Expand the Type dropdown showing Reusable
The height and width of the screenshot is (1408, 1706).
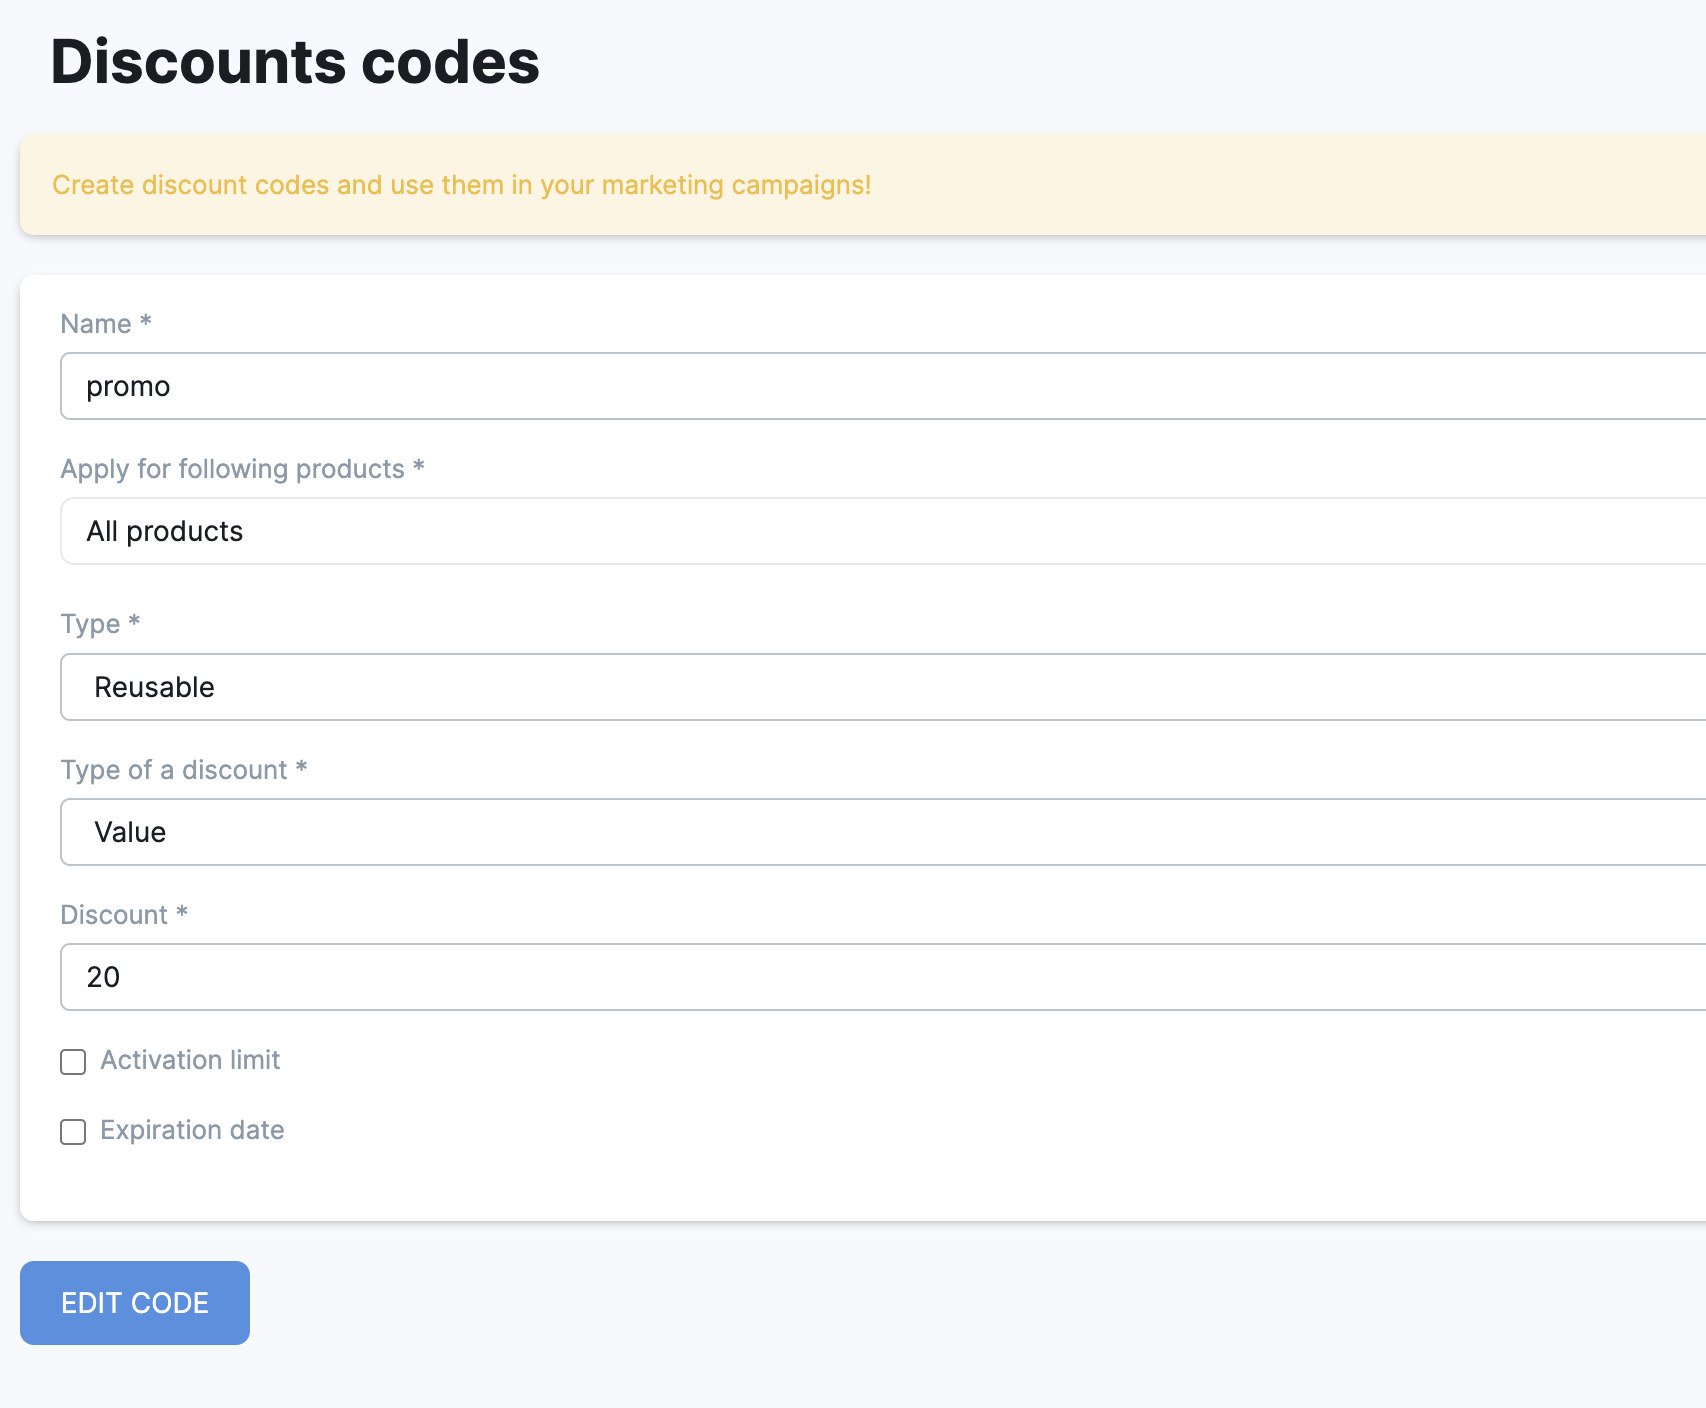pyautogui.click(x=880, y=687)
